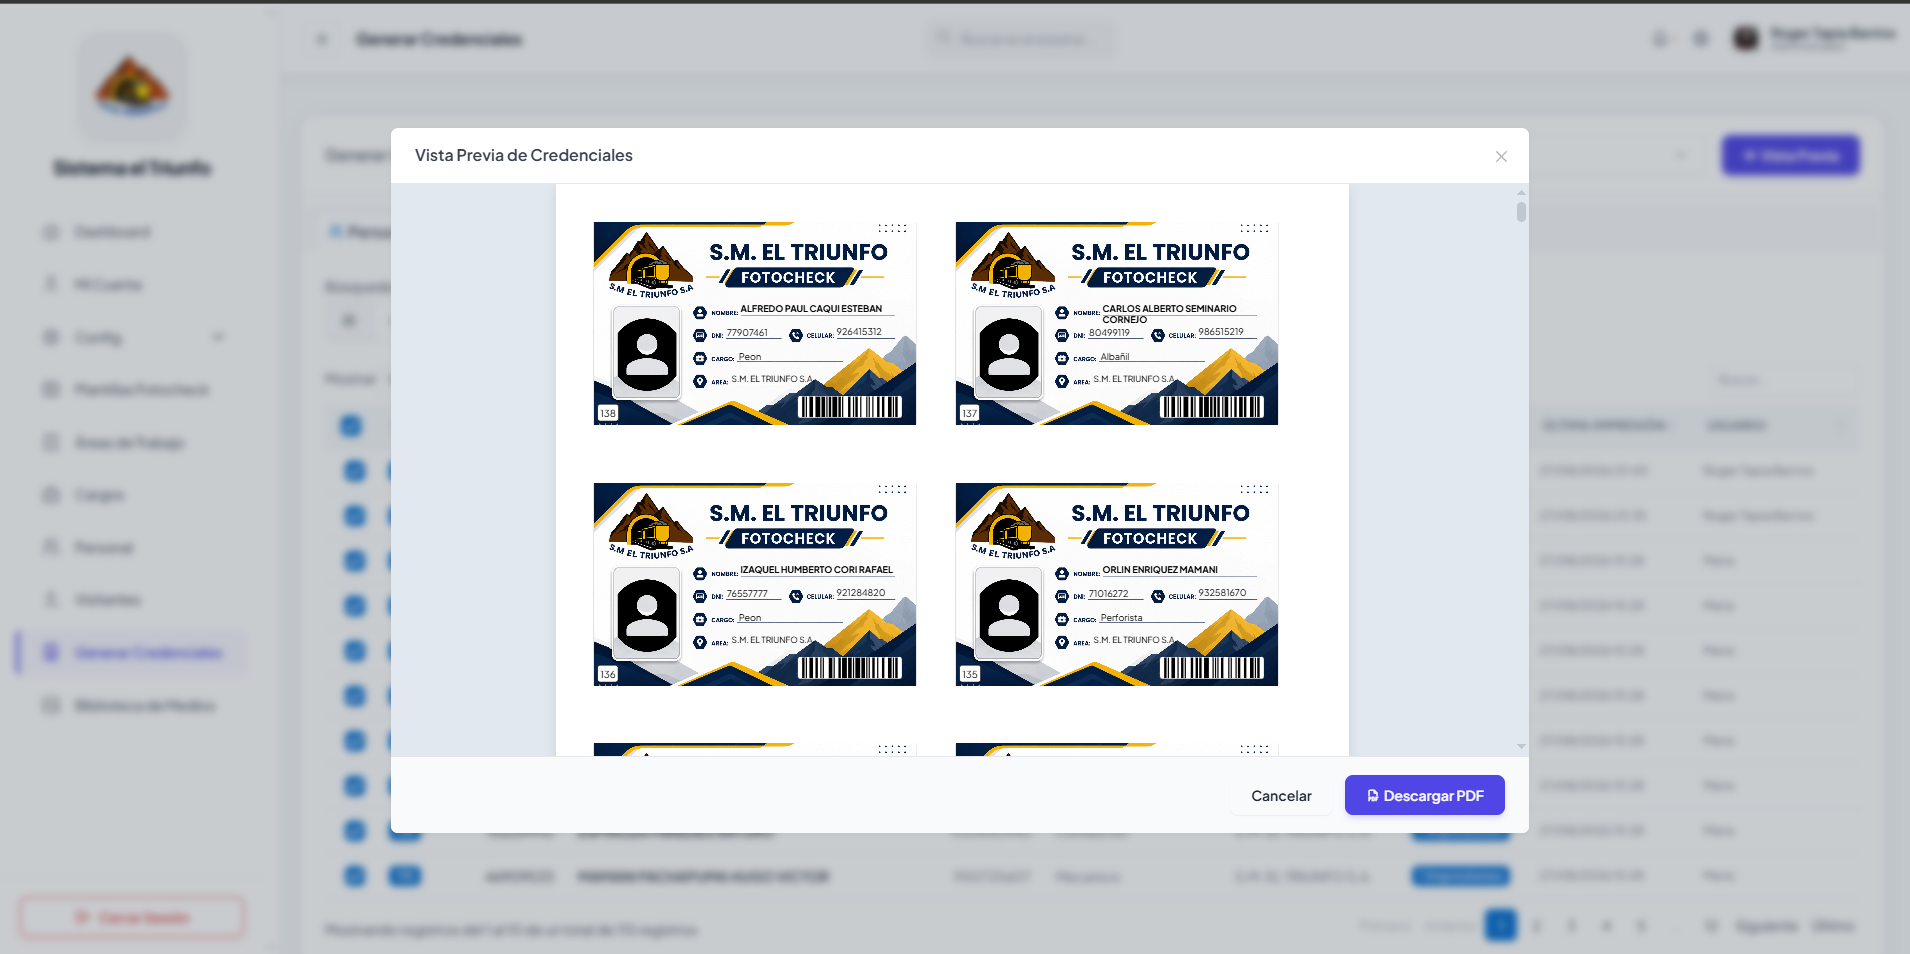Viewport: 1910px width, 954px height.
Task: Click the scrollbar down arrow in preview
Action: pos(1521,746)
